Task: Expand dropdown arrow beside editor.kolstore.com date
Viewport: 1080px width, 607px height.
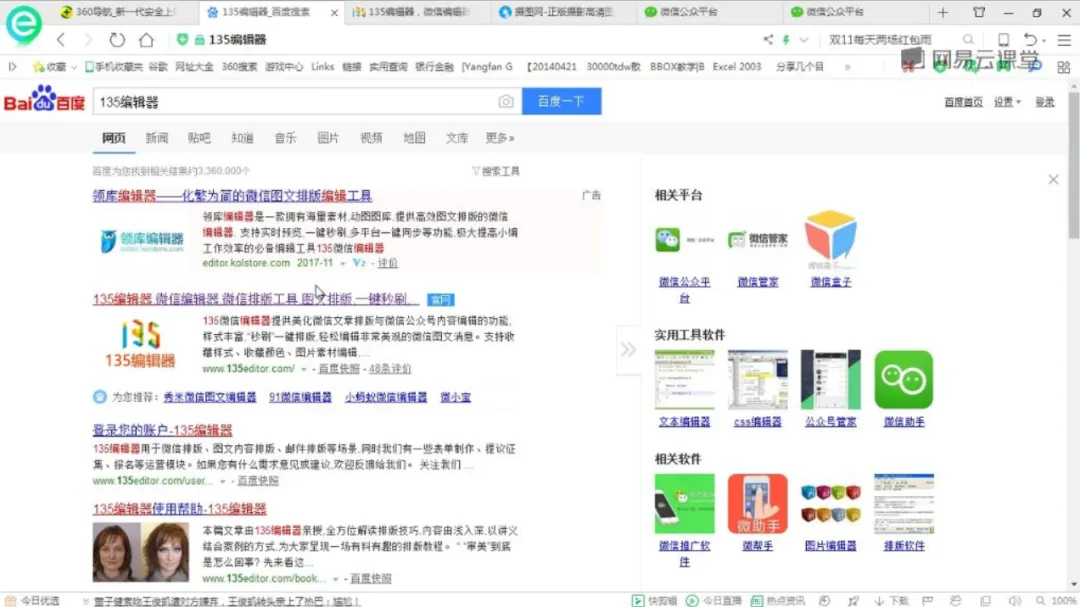Action: point(342,263)
